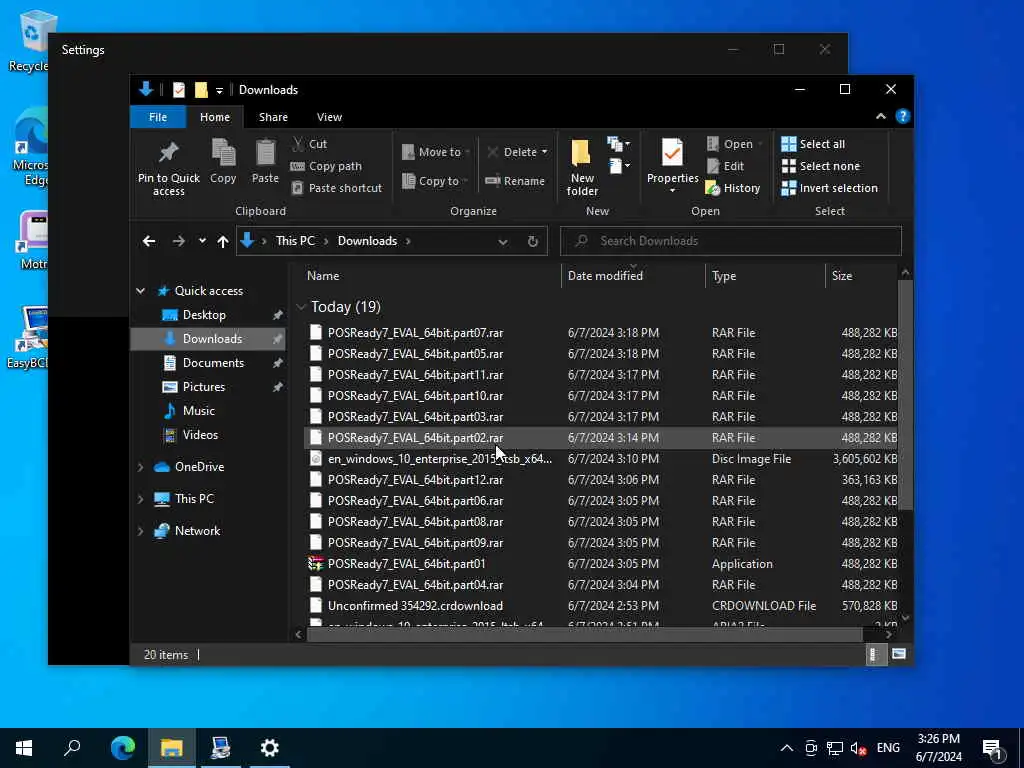Open Customize Quick Access Toolbar dropdown
This screenshot has height=768, width=1024.
click(219, 90)
